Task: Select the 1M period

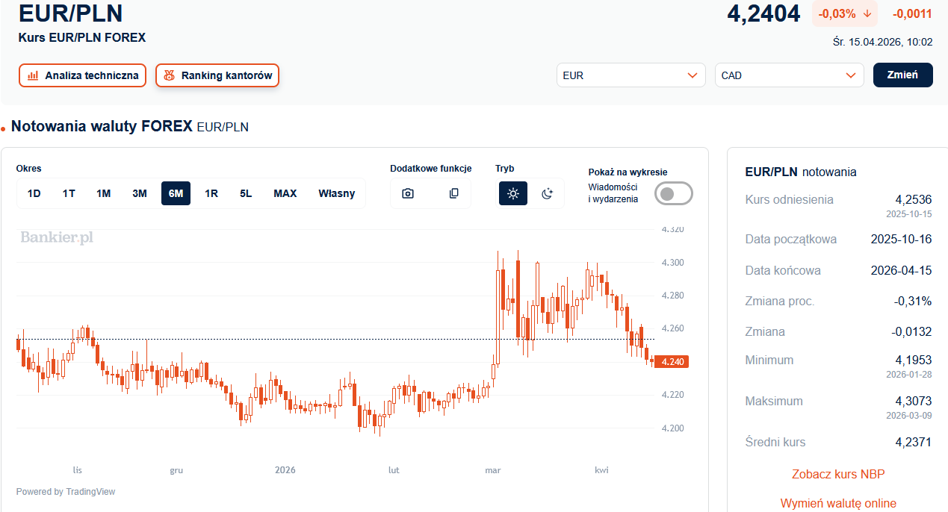Action: coord(103,193)
